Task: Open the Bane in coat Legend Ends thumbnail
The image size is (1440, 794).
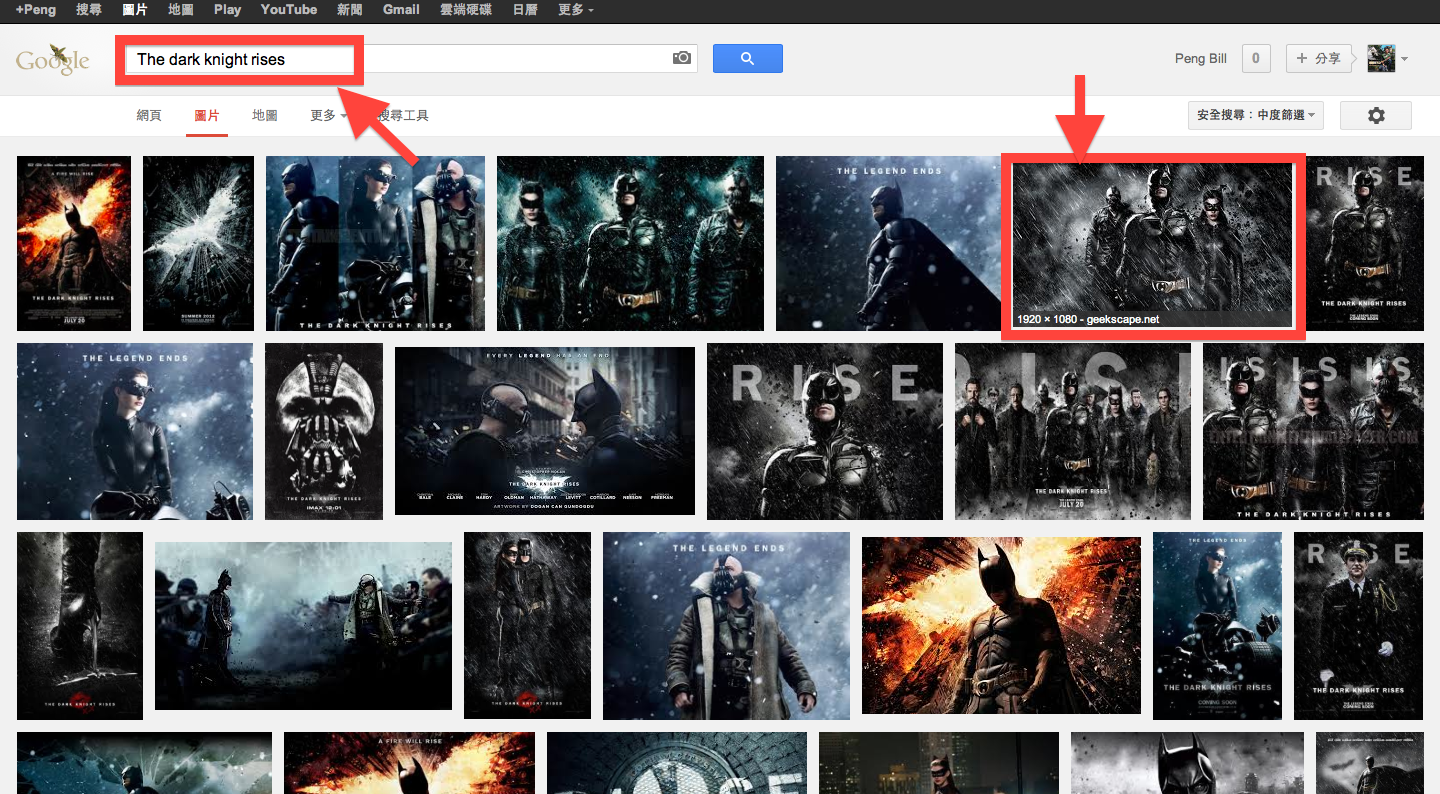Action: (726, 626)
